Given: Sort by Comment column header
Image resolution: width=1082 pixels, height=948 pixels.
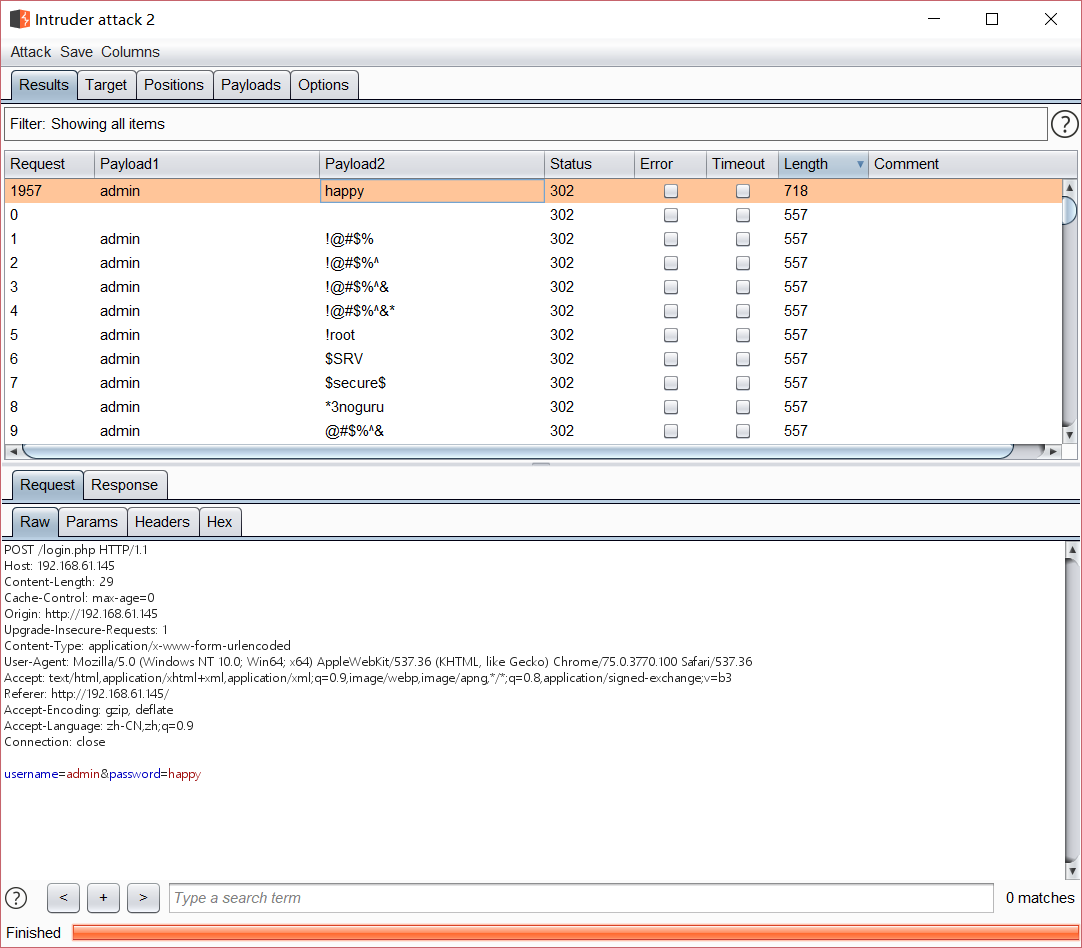Looking at the screenshot, I should [x=972, y=164].
